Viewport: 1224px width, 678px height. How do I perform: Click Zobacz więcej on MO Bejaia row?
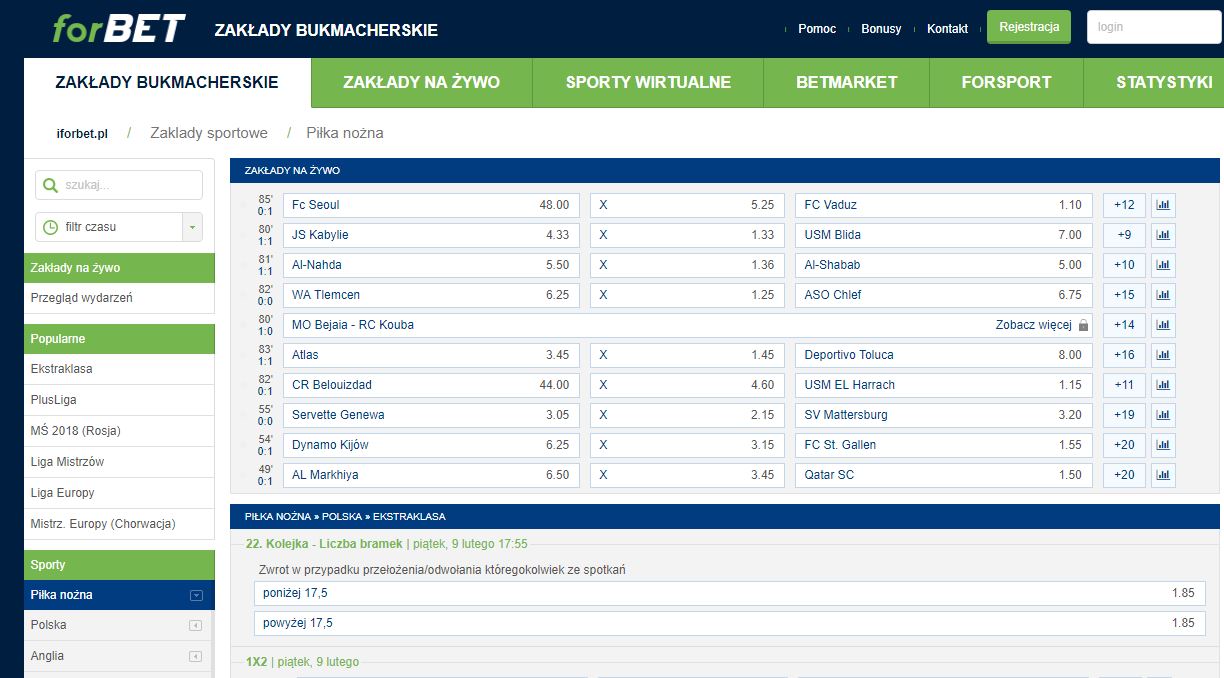pyautogui.click(x=1033, y=325)
